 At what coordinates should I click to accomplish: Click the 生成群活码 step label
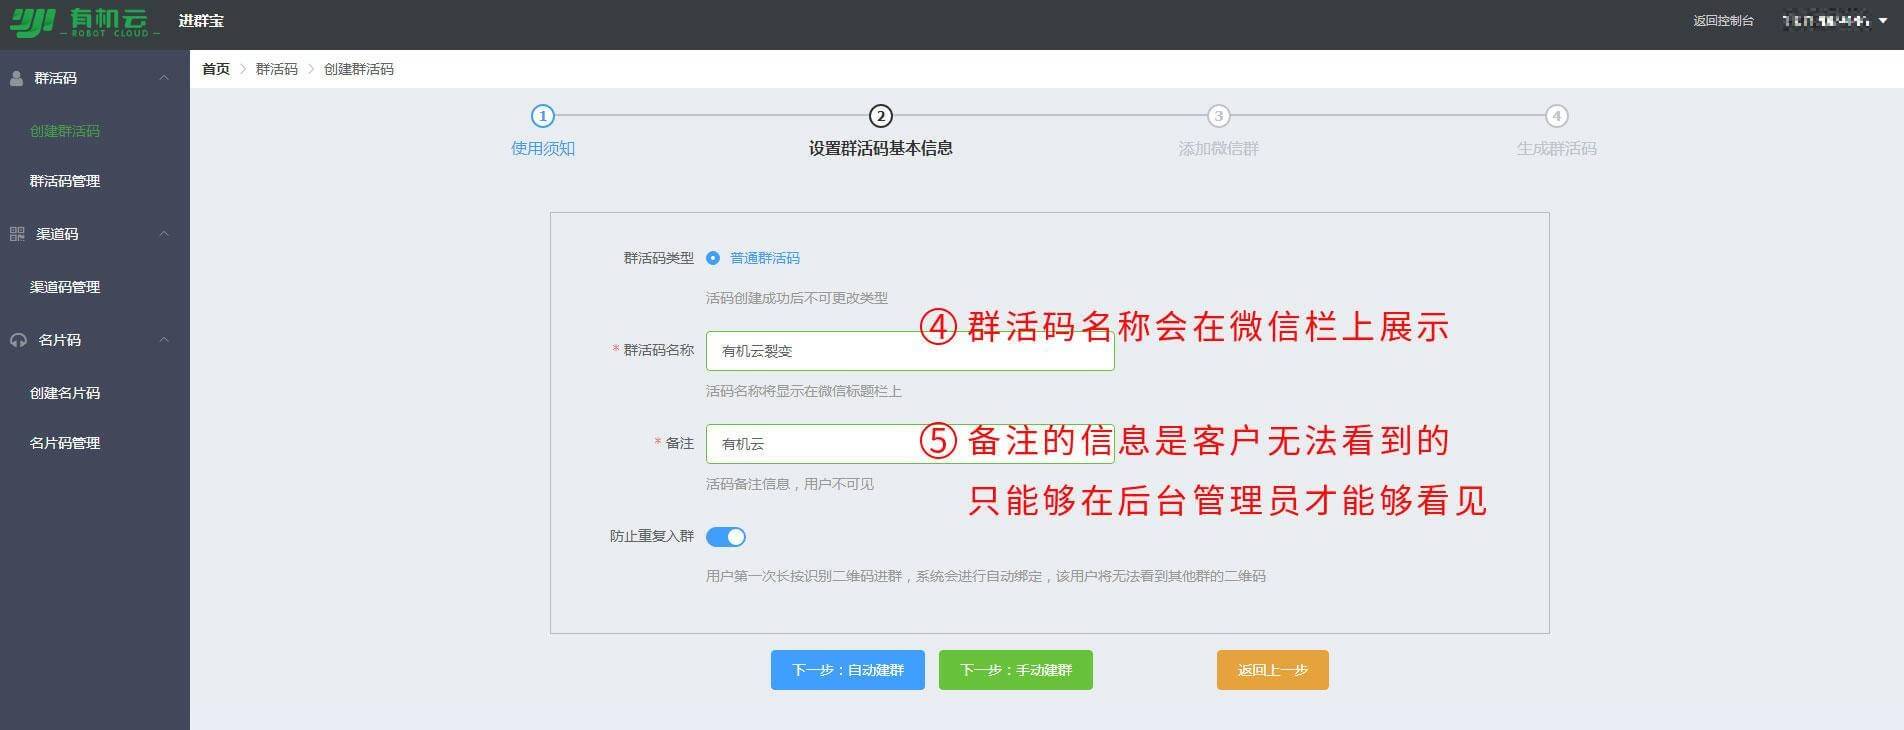coord(1556,148)
